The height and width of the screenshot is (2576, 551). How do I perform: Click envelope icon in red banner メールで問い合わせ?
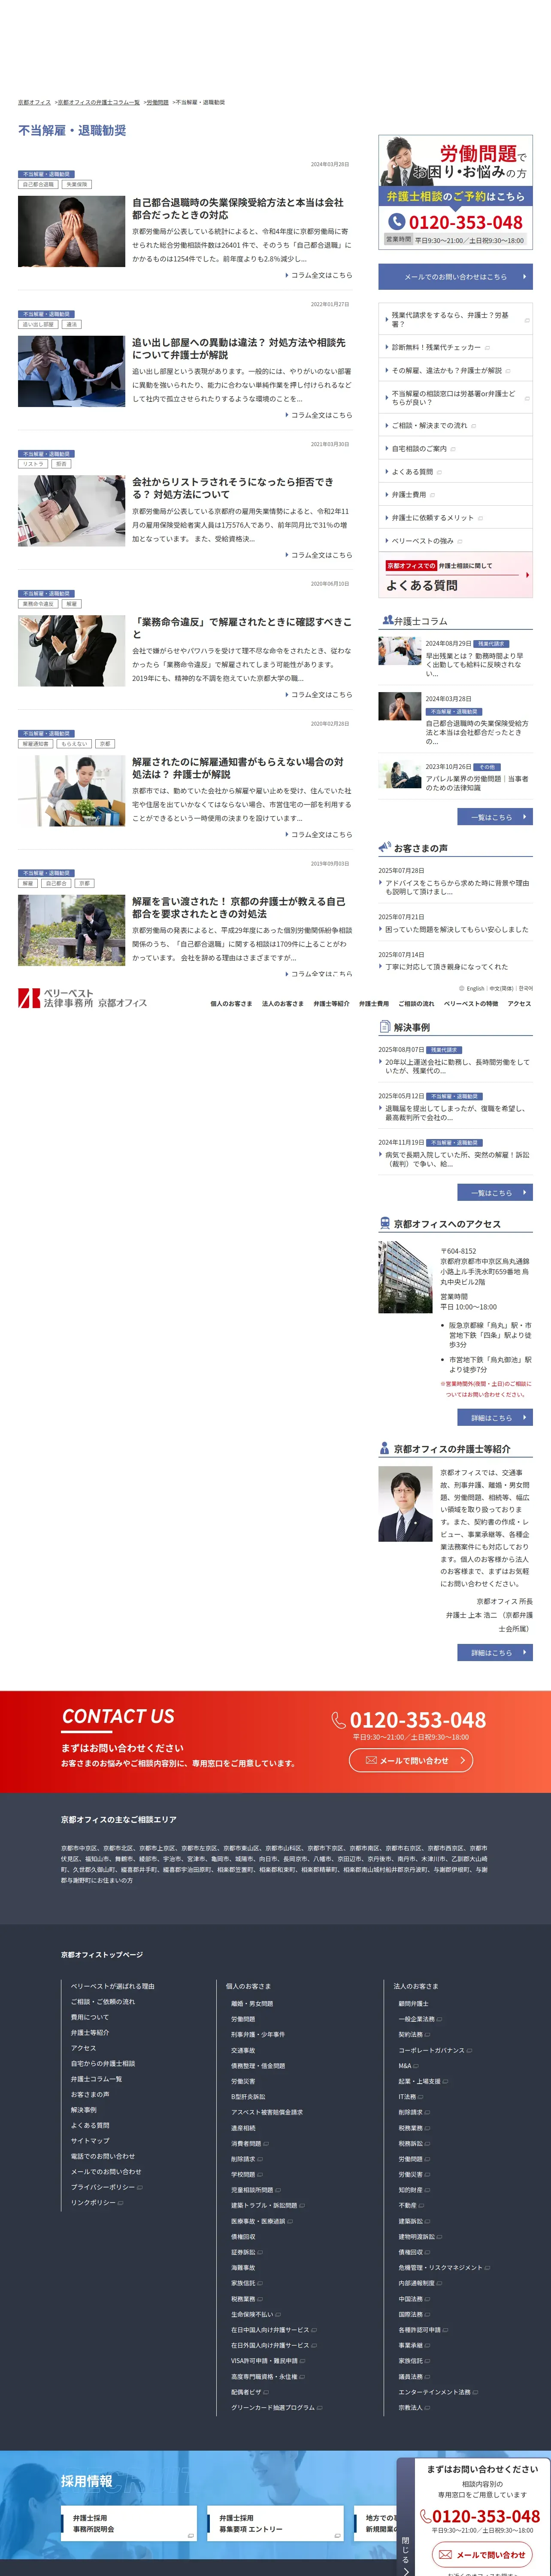371,1760
